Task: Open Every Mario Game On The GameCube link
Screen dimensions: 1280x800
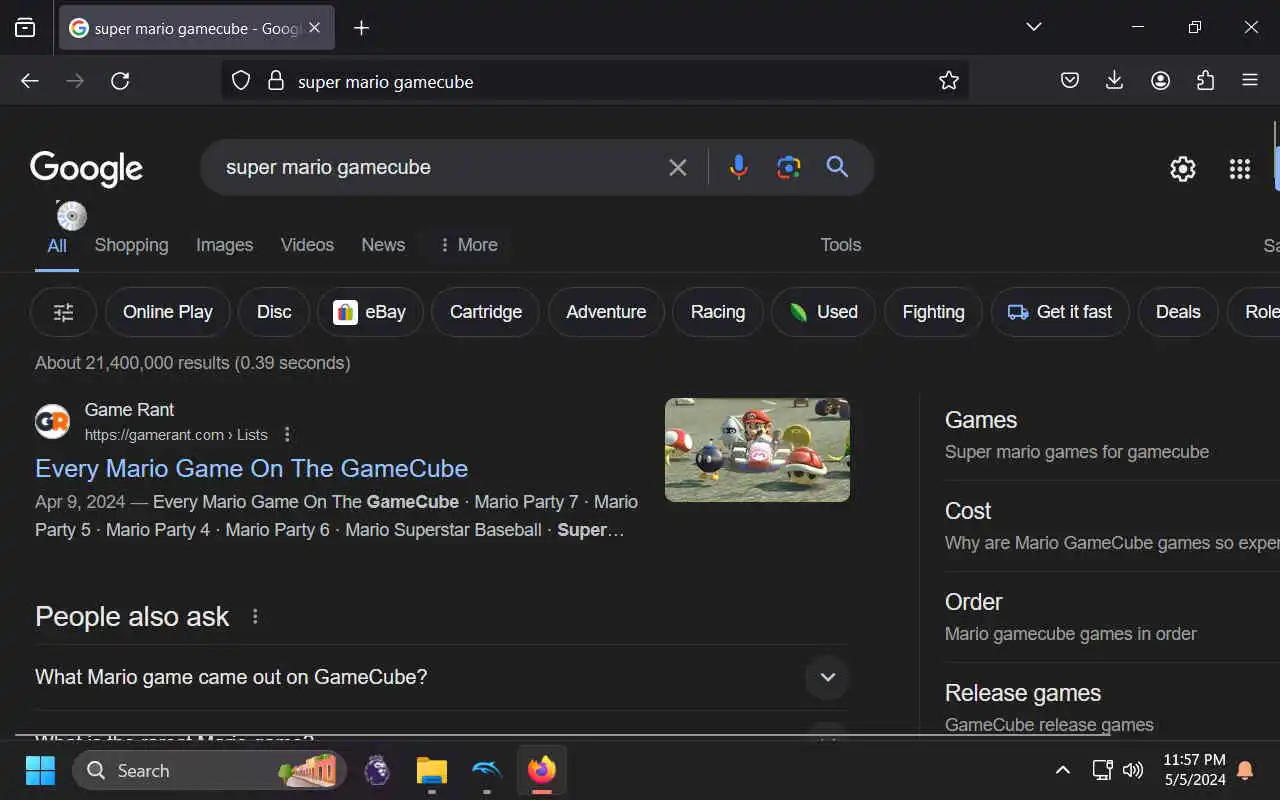Action: click(252, 468)
